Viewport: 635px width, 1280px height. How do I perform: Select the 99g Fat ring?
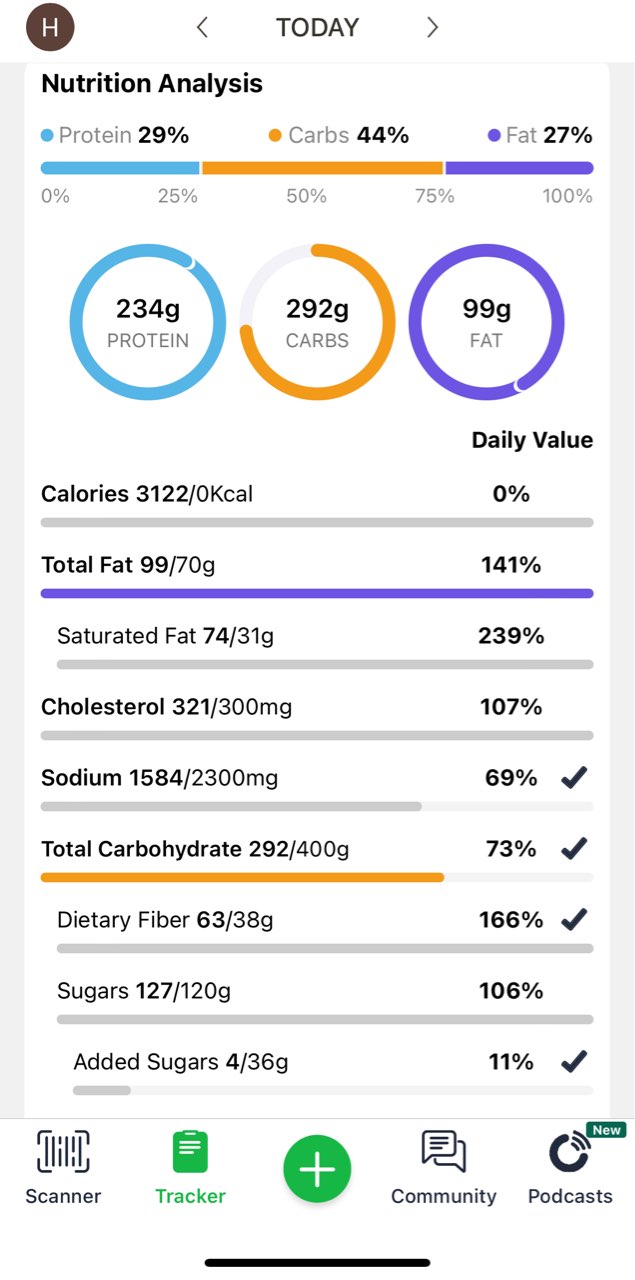pos(486,322)
